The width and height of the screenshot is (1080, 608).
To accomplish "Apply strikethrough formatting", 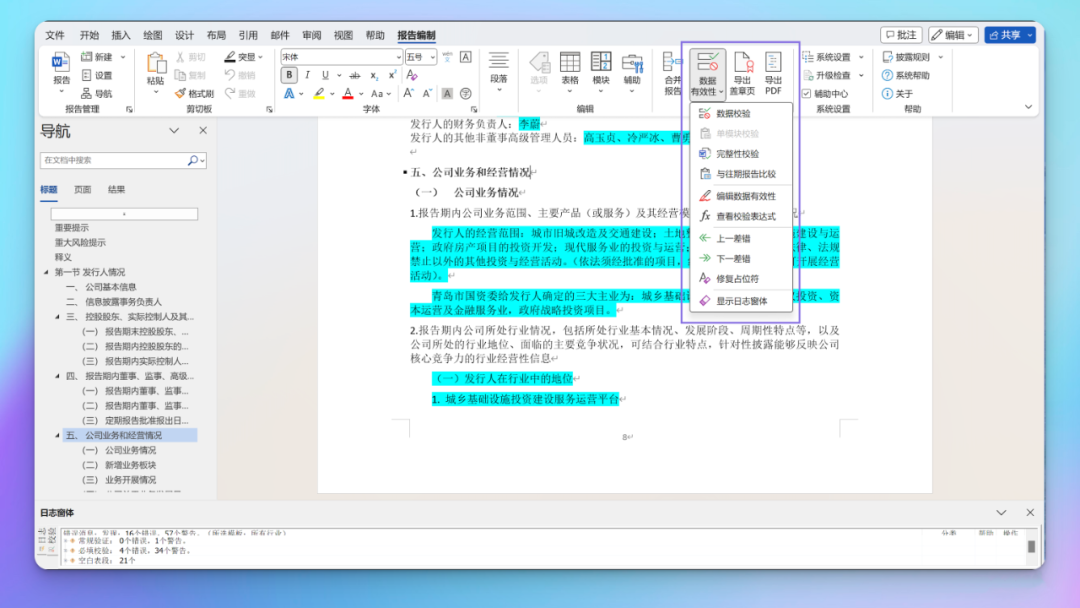I will point(355,75).
